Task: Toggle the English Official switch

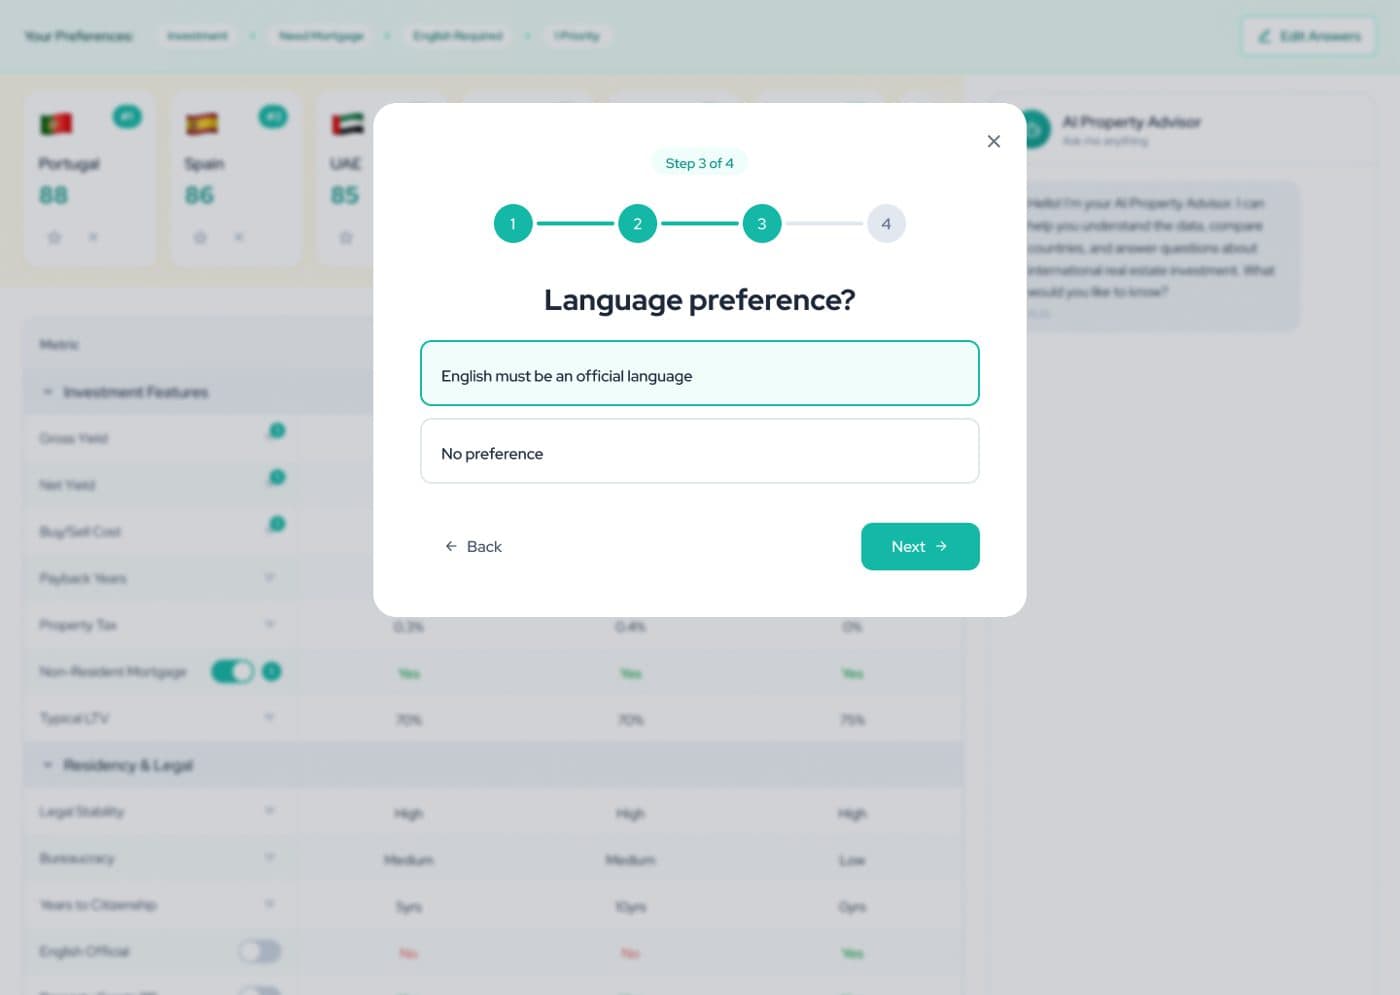Action: click(260, 951)
